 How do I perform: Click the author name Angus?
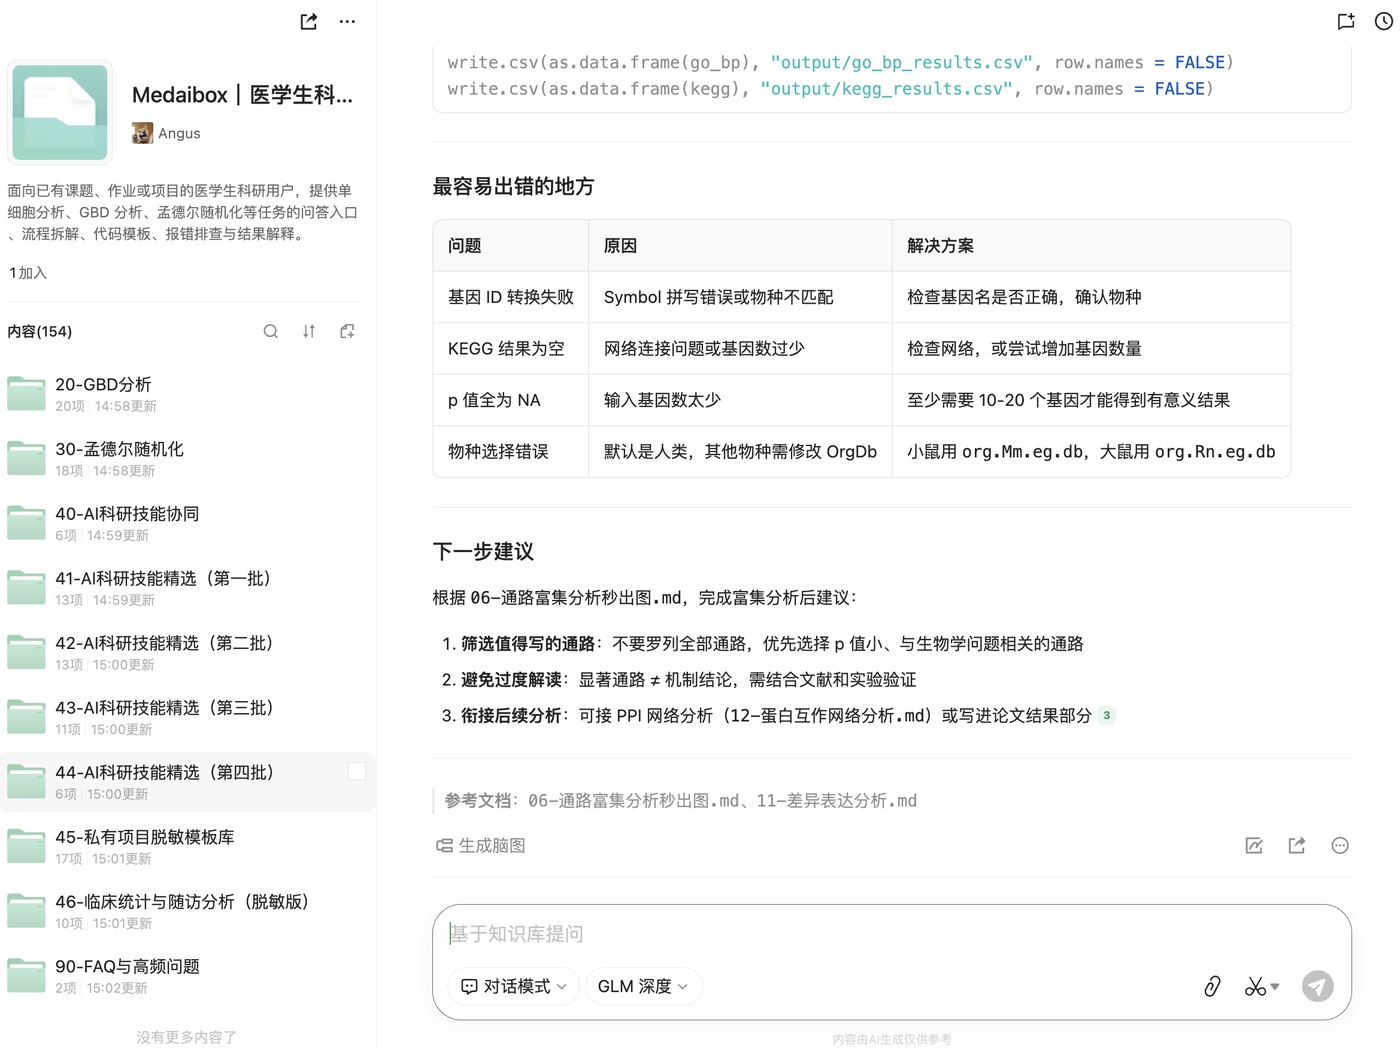pyautogui.click(x=179, y=133)
